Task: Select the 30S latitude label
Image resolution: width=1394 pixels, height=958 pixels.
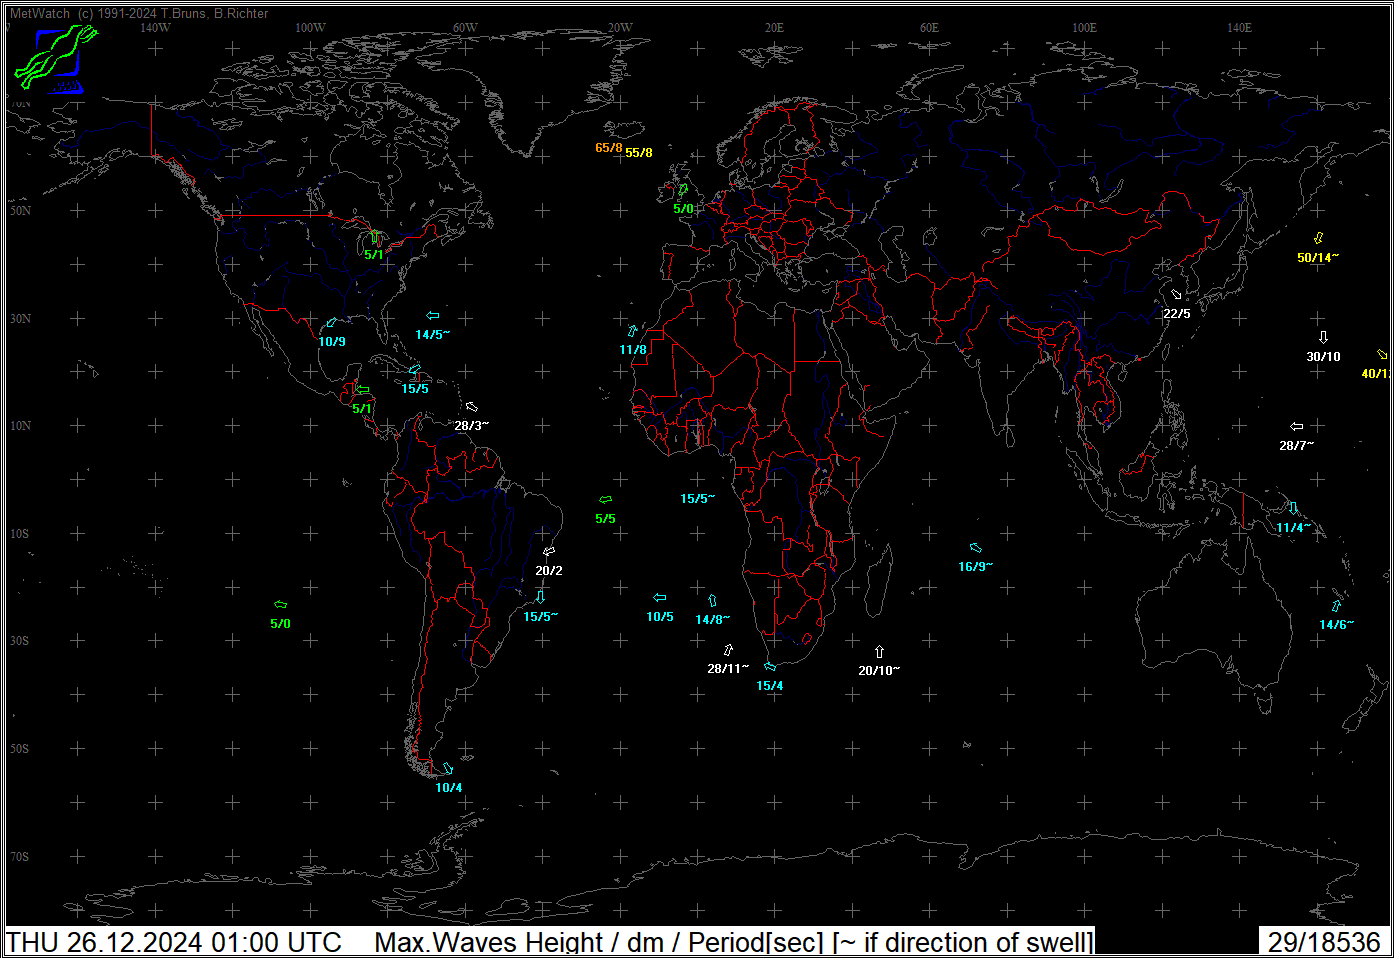Action: click(x=20, y=641)
